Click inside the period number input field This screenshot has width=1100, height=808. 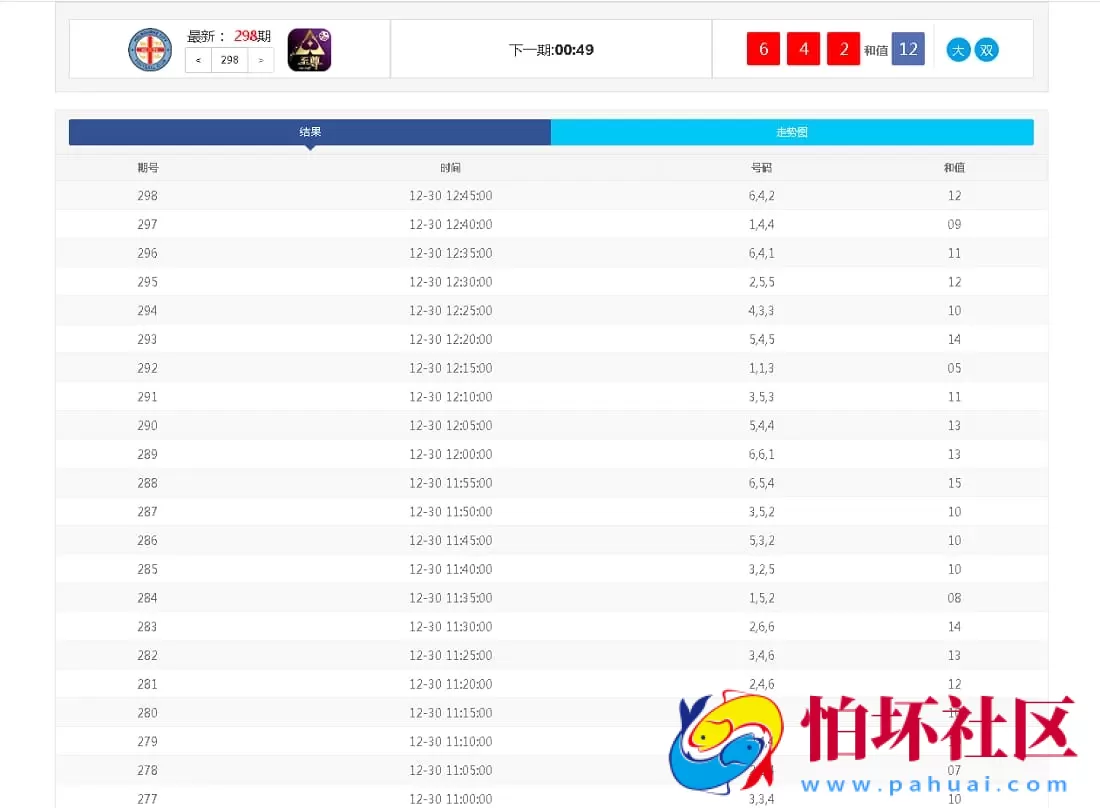coord(230,60)
